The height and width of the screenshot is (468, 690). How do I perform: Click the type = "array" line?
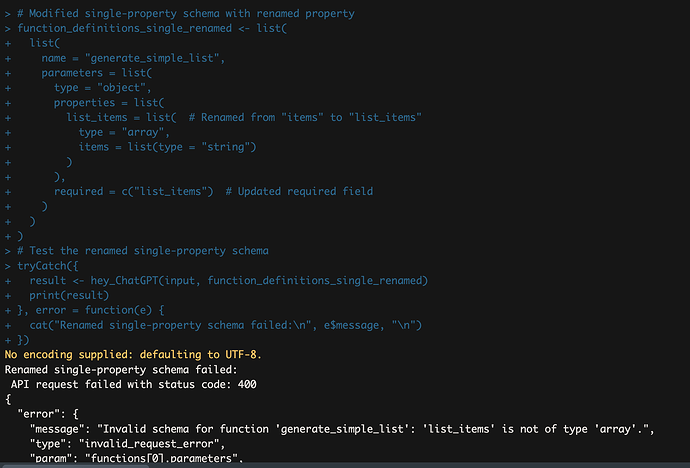tap(123, 132)
